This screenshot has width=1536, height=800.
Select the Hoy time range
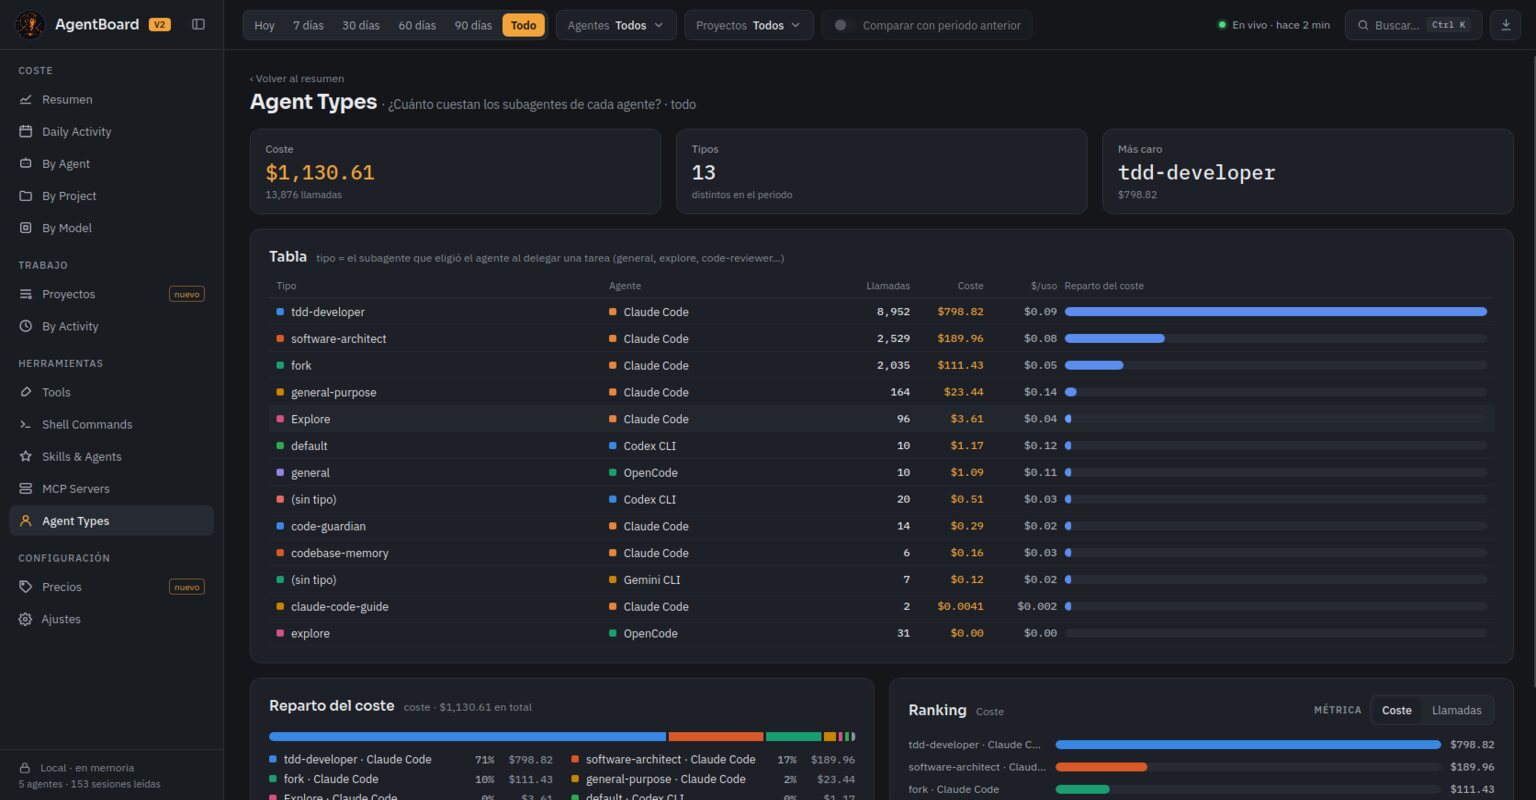[265, 25]
